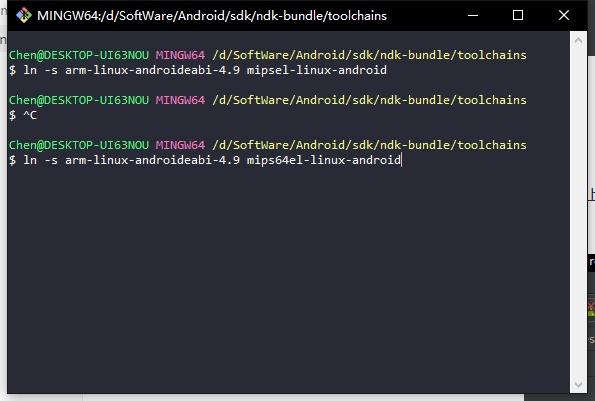Screen dimensions: 595x401
Task: Click the empty terminal area below commands
Action: coord(288,277)
